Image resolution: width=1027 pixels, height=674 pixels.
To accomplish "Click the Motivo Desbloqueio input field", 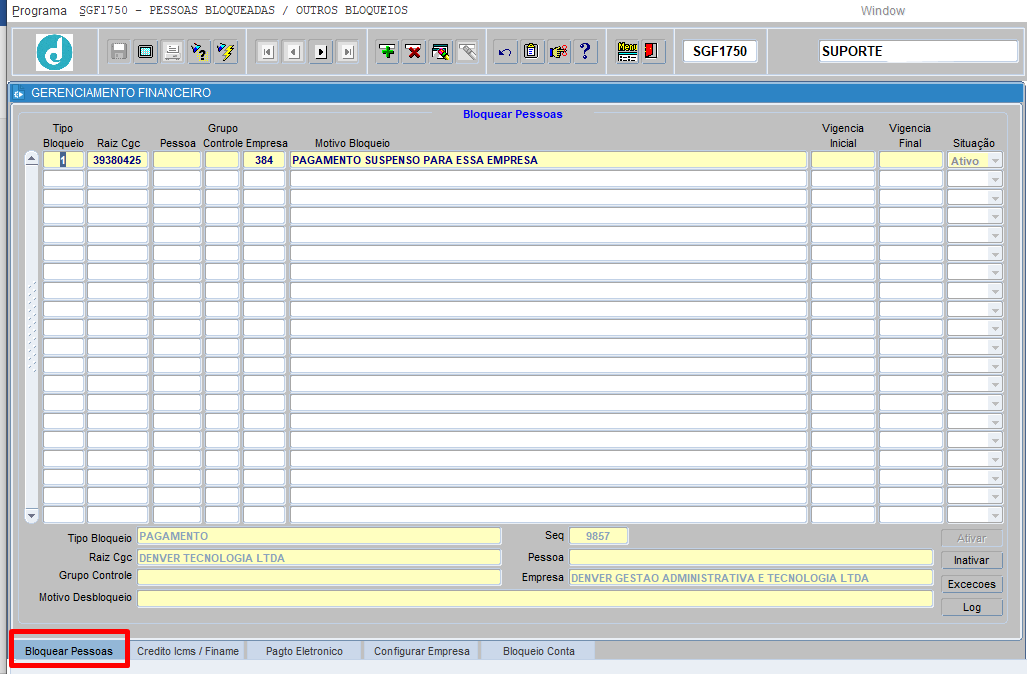I will (x=534, y=598).
